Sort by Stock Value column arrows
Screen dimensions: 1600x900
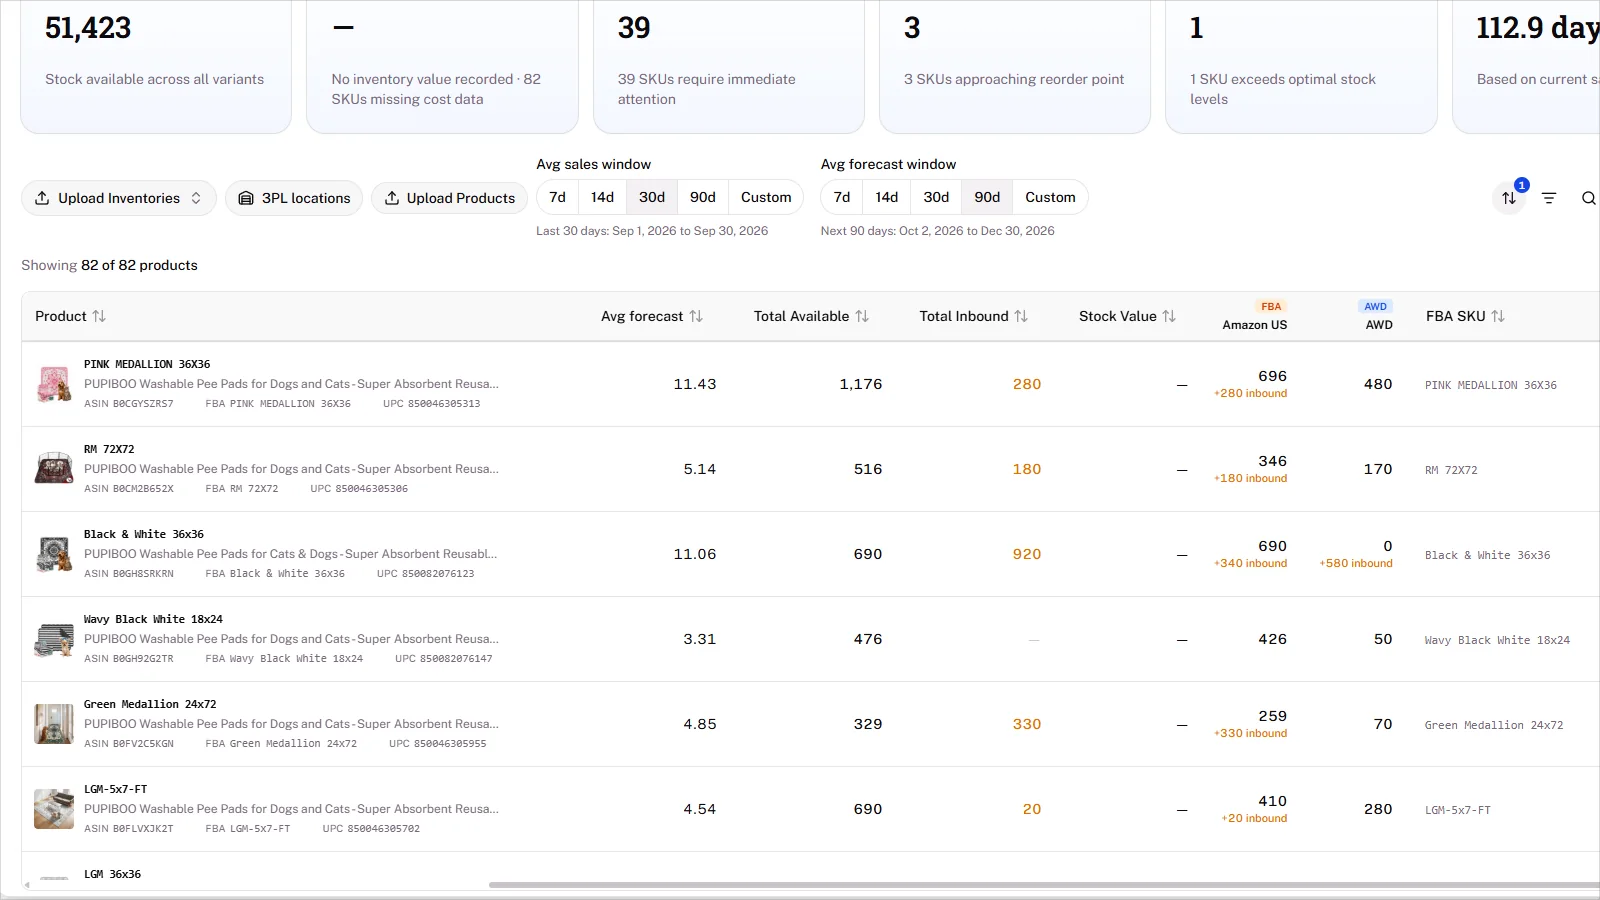point(1169,316)
